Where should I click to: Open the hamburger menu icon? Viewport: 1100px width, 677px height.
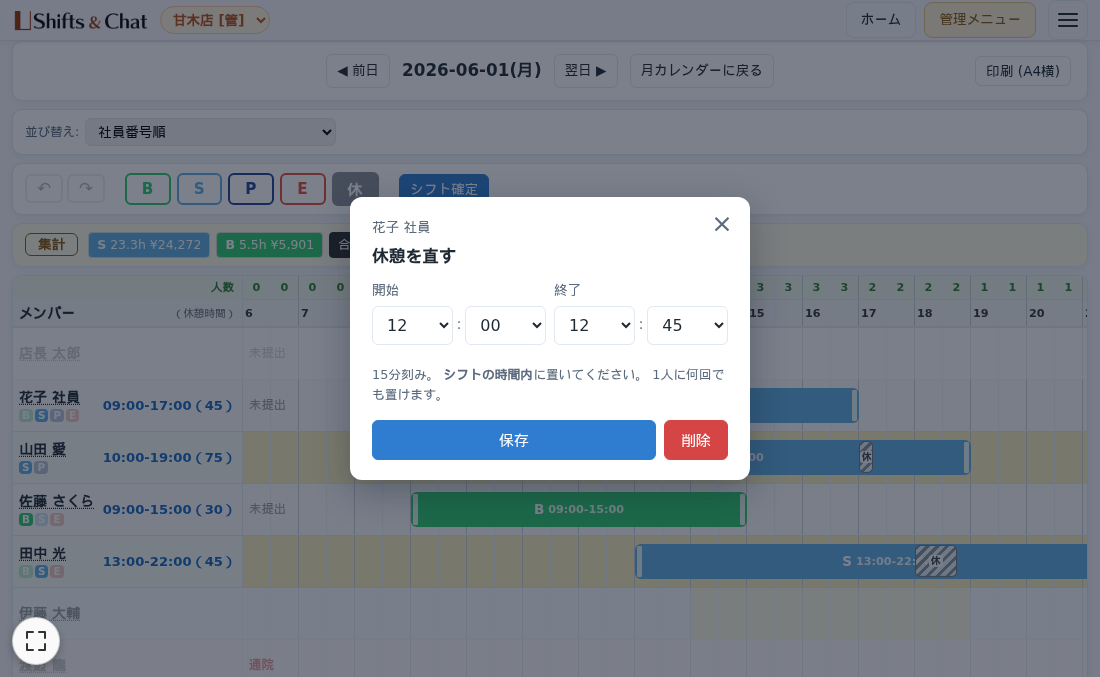tap(1068, 20)
